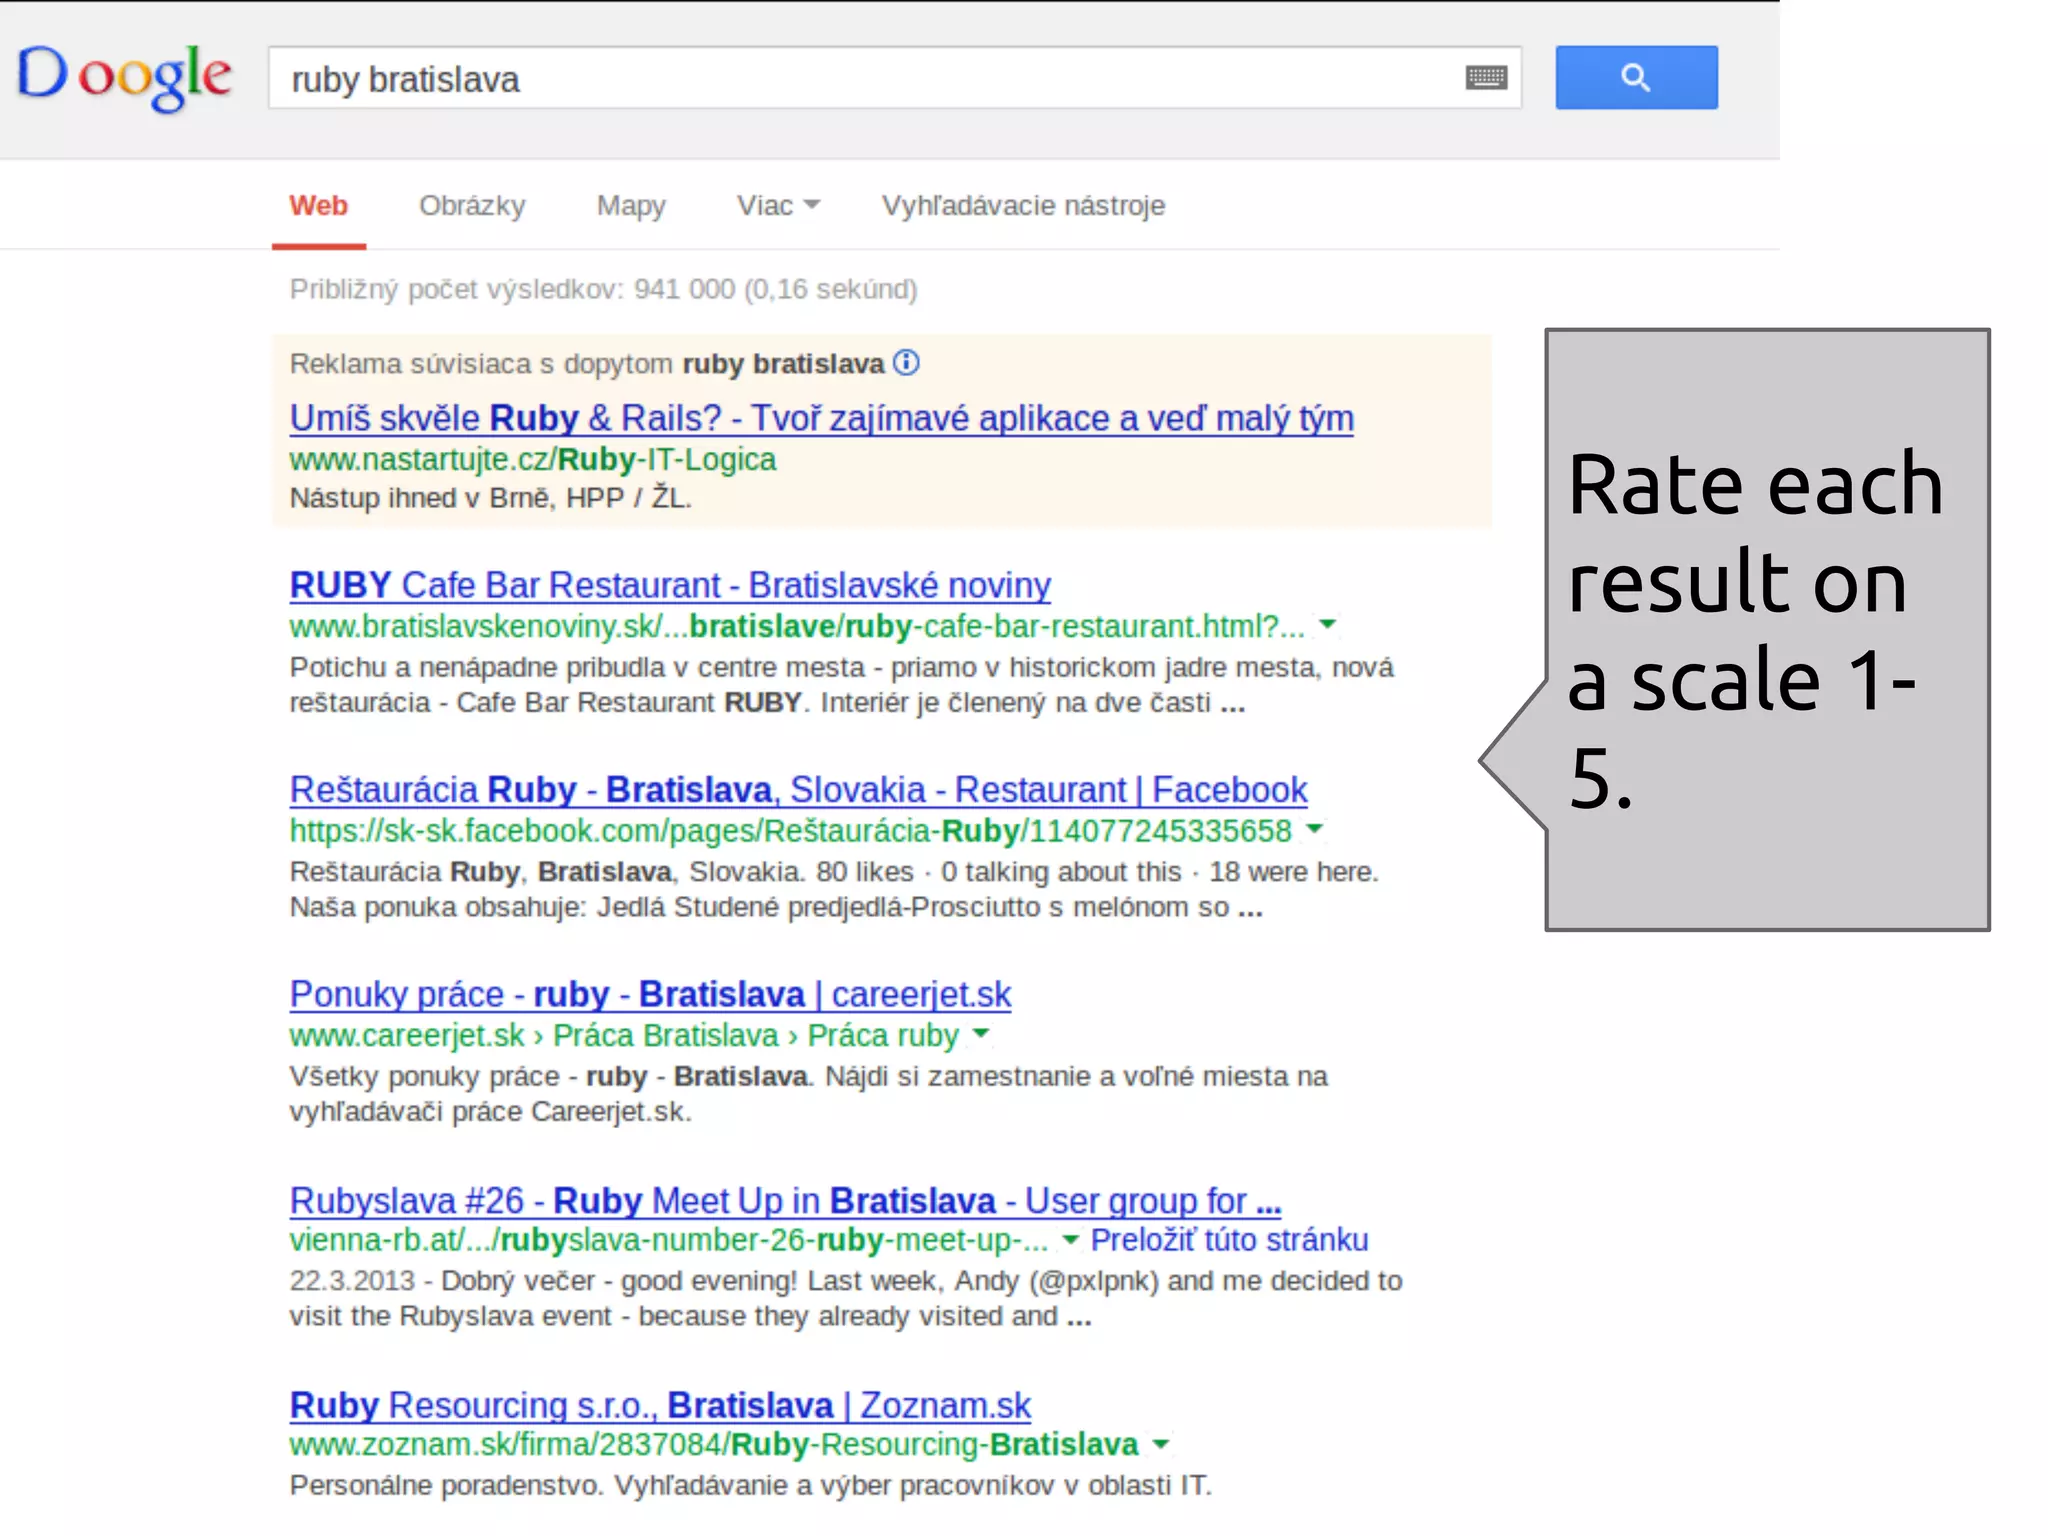Screen dimensions: 2048x1536
Task: Click Preložiť túto stránku link
Action: (1229, 1239)
